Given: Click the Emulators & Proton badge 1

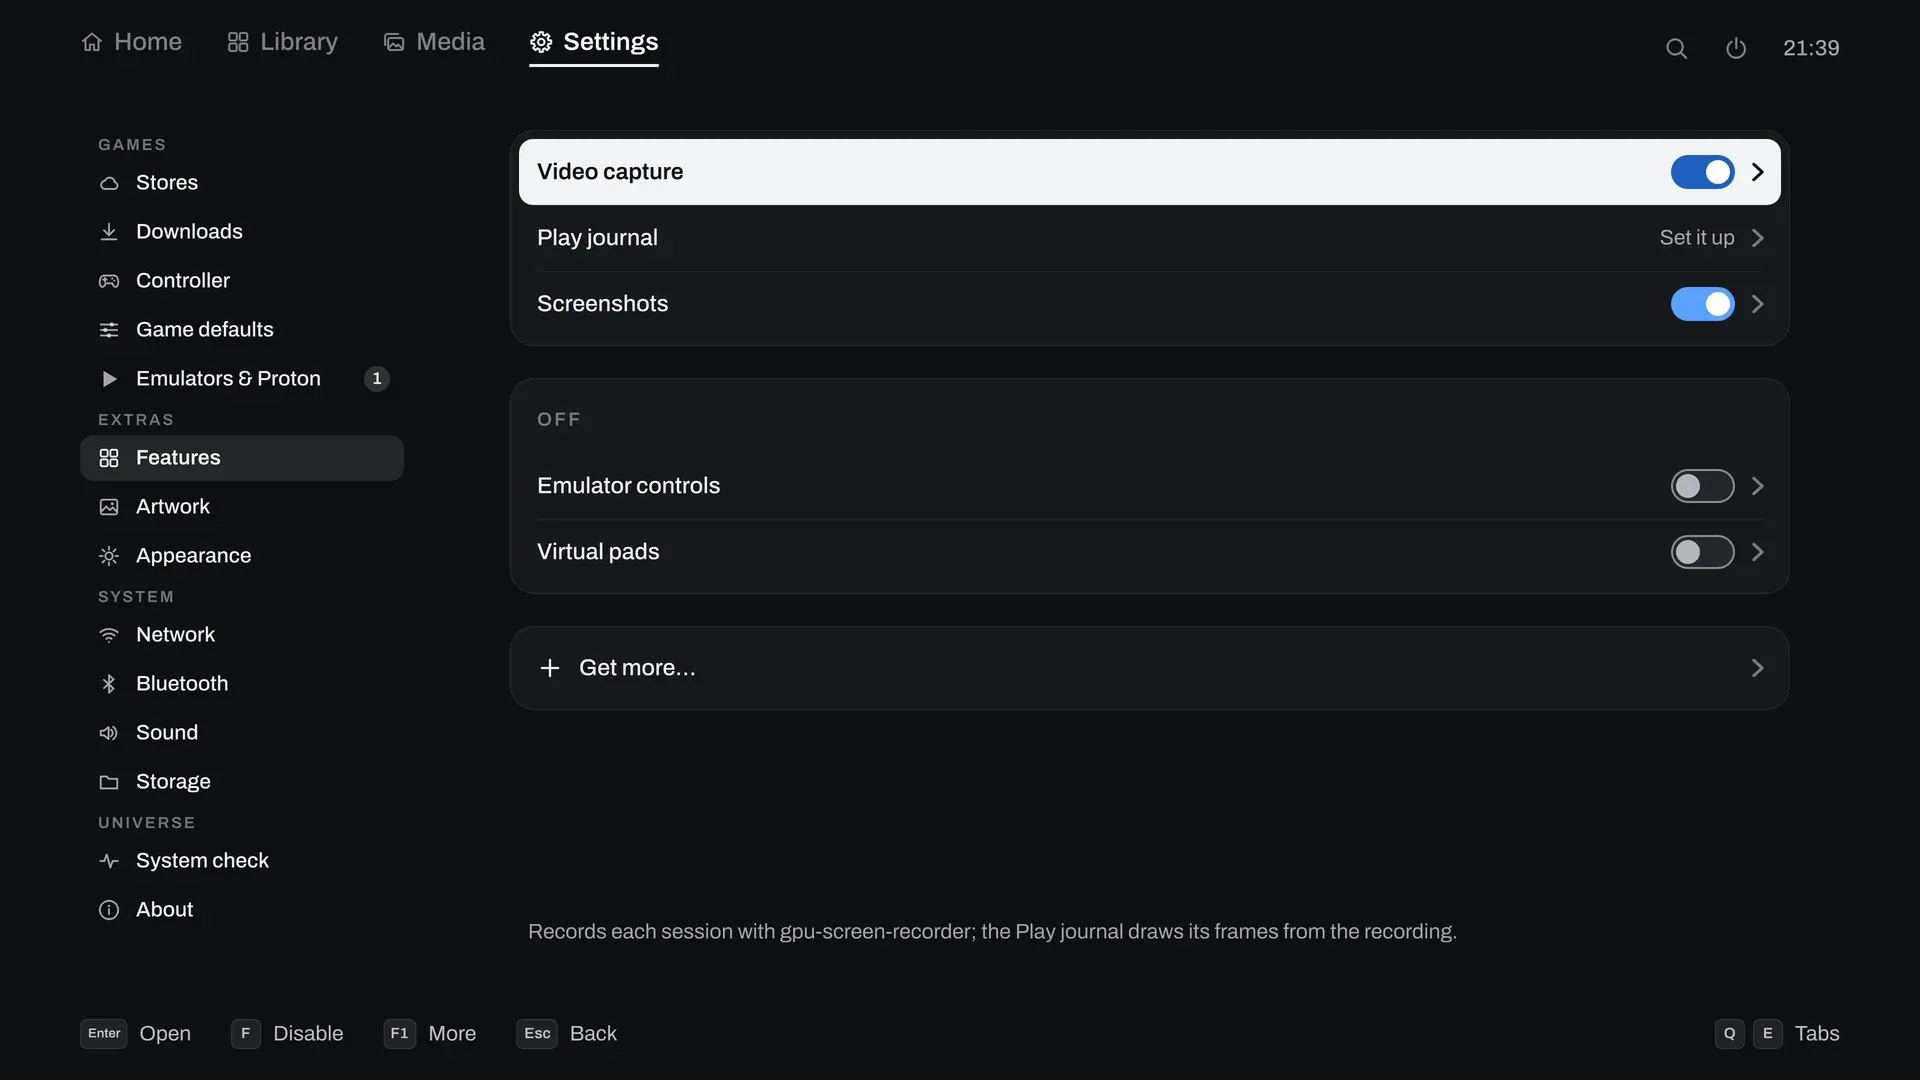Looking at the screenshot, I should [x=377, y=379].
